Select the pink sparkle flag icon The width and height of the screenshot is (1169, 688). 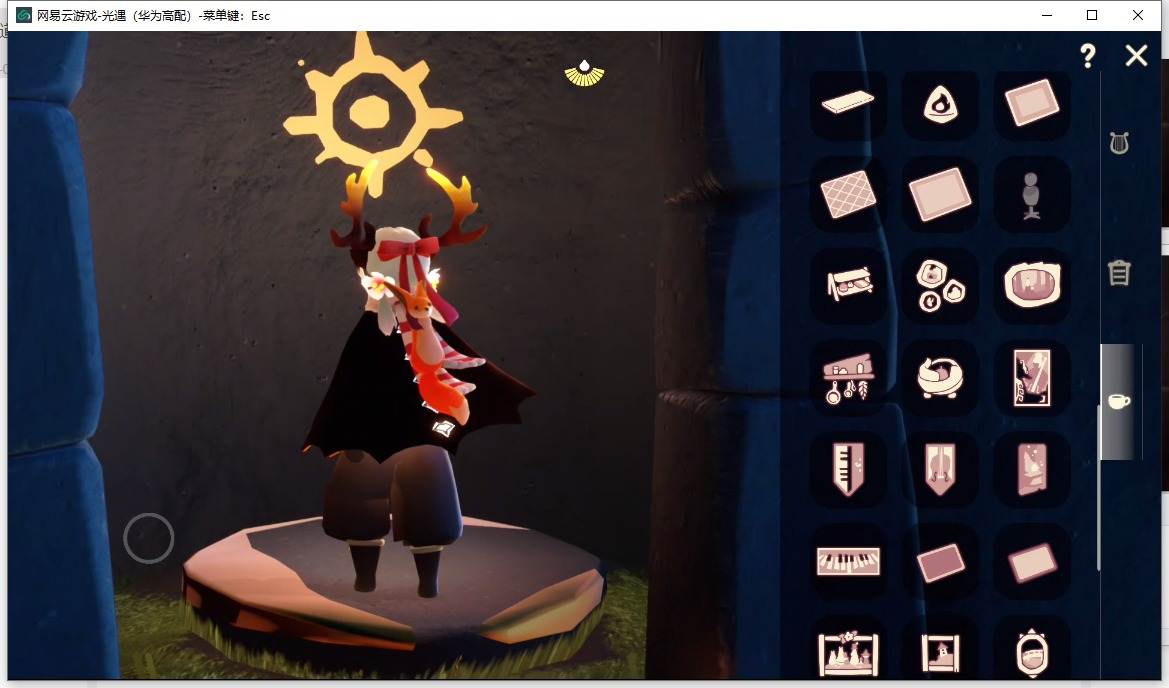coord(1032,470)
